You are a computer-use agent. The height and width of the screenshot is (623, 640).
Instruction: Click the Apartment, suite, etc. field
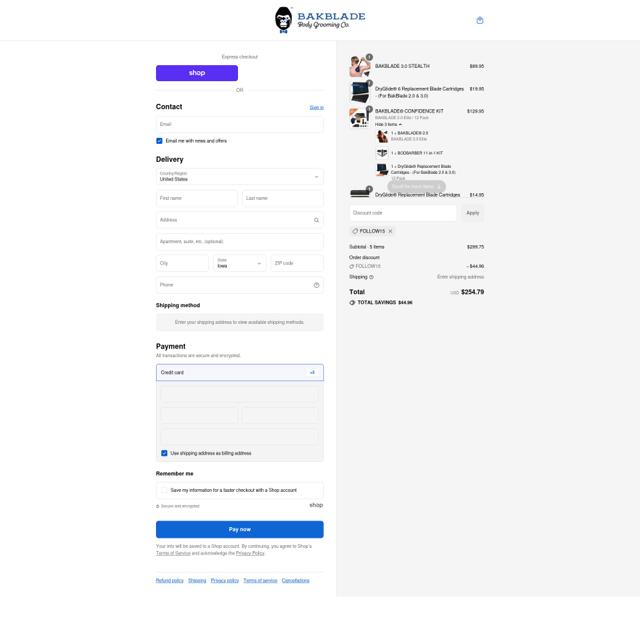(x=240, y=242)
